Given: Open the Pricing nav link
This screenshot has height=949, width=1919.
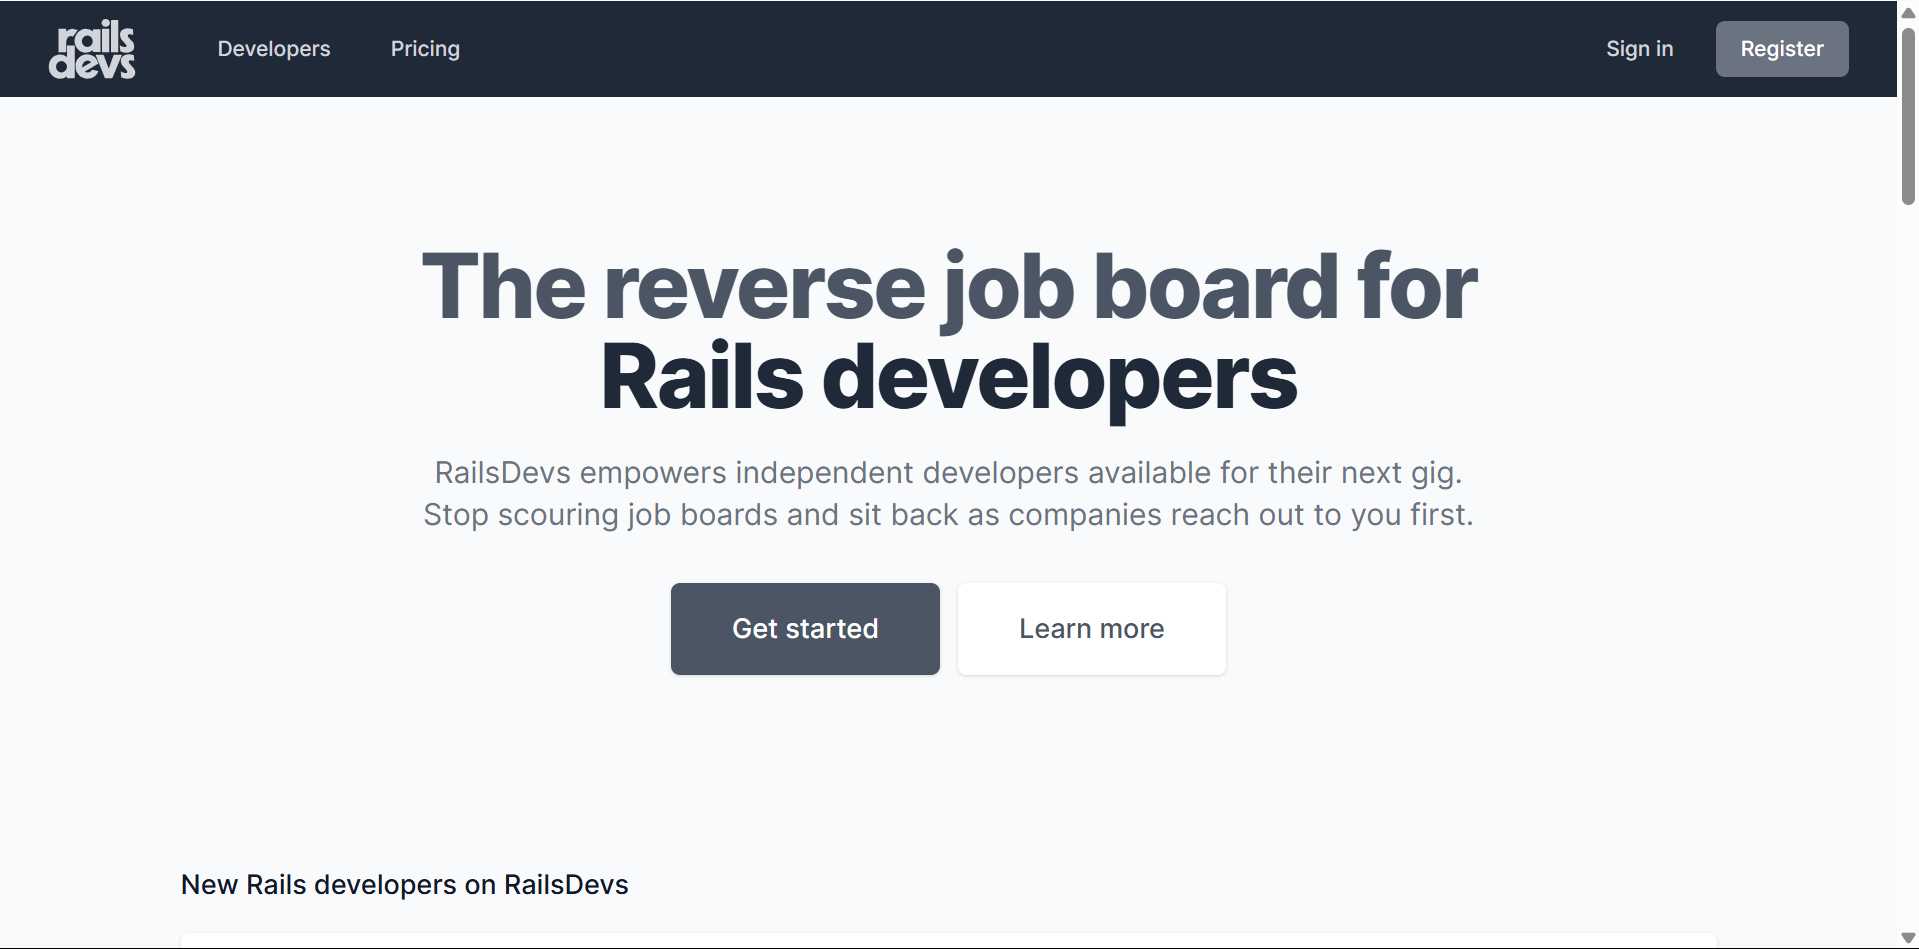Looking at the screenshot, I should tap(425, 49).
